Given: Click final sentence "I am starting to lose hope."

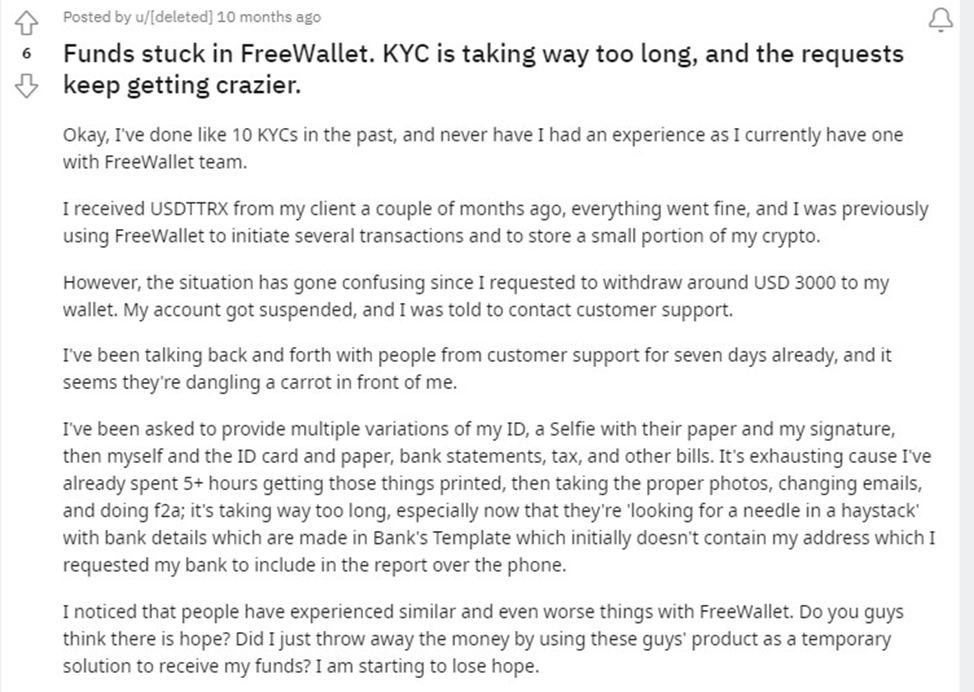Looking at the screenshot, I should [427, 666].
